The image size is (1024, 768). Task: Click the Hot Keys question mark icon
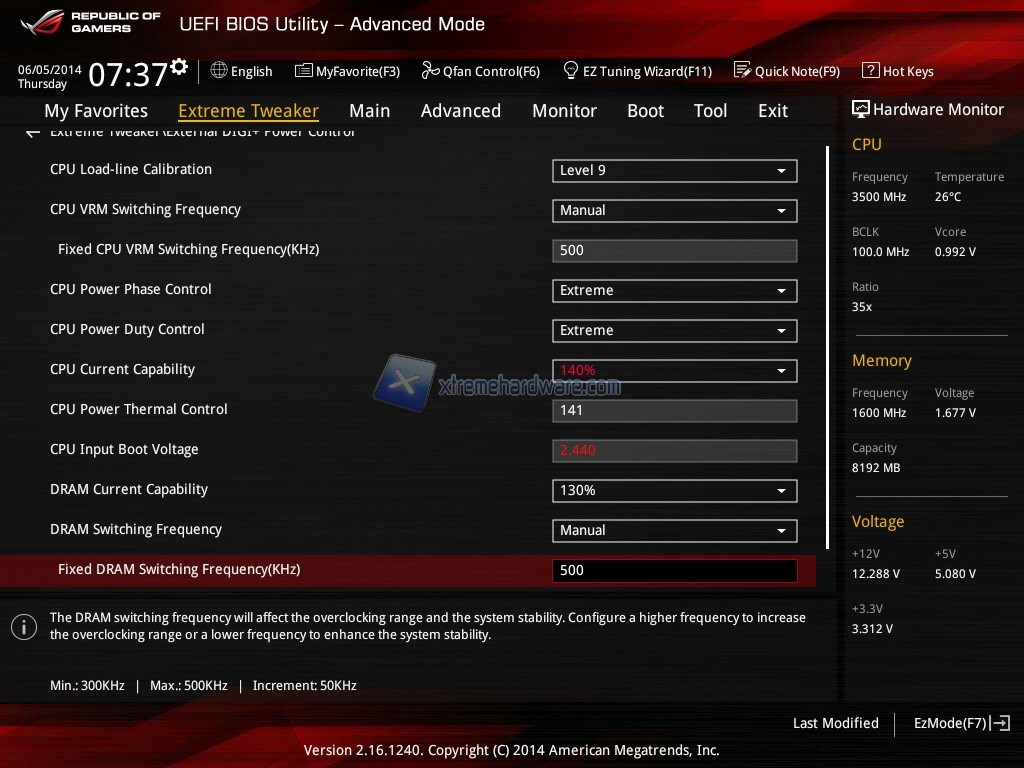coord(870,71)
